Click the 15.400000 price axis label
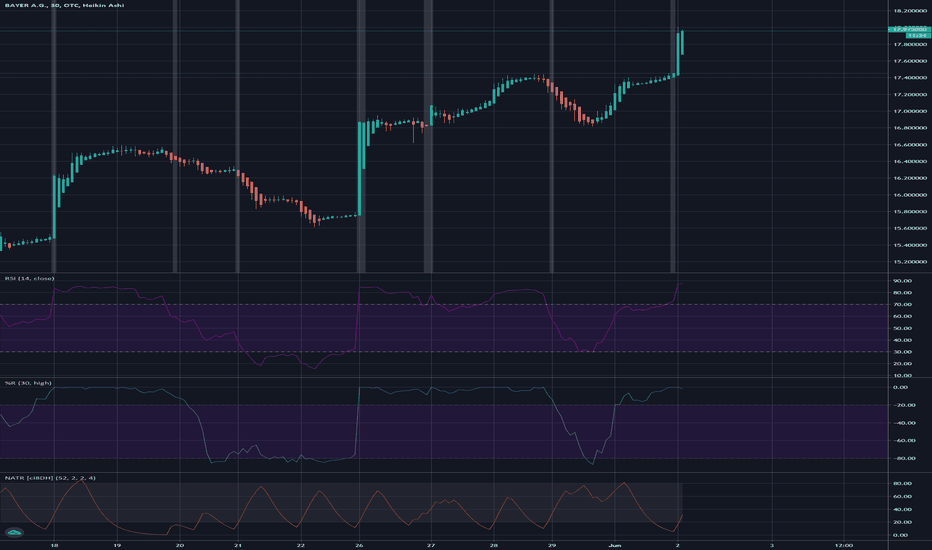This screenshot has height=550, width=932. [910, 245]
